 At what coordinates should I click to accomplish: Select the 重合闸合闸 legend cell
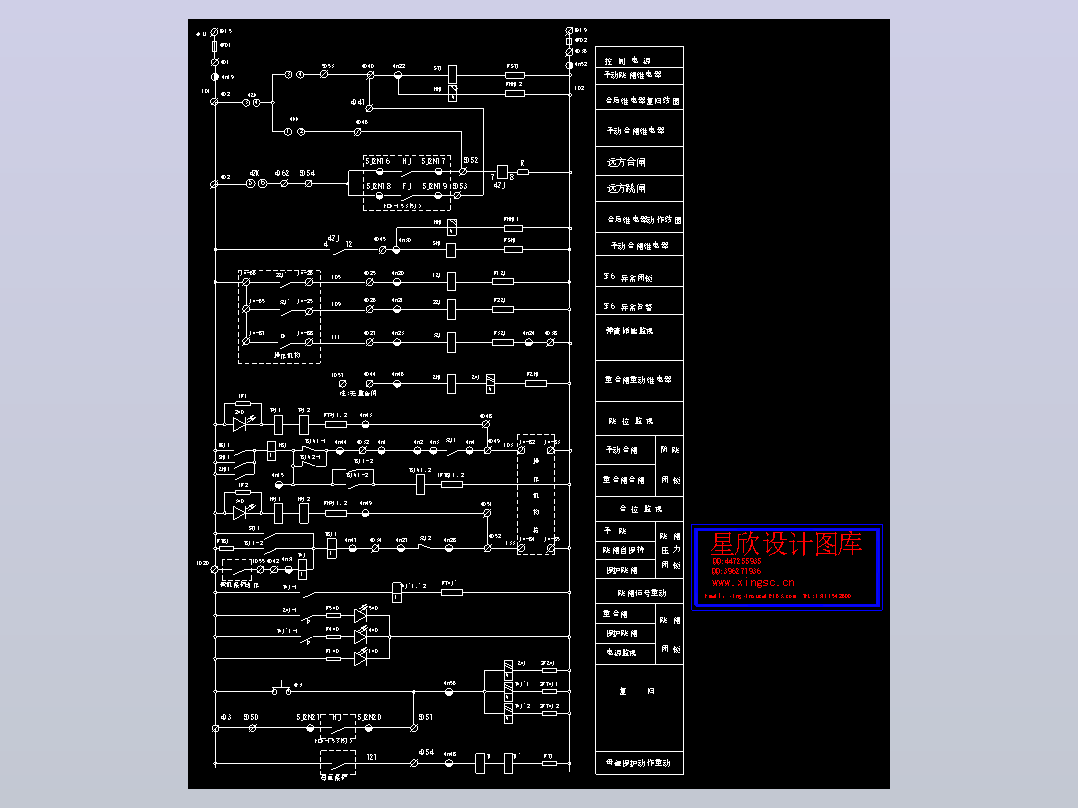click(x=625, y=480)
